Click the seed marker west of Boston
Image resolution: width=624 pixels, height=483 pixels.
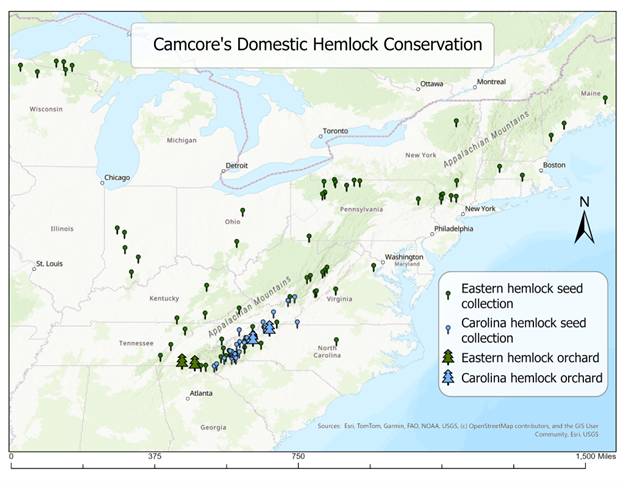click(522, 176)
